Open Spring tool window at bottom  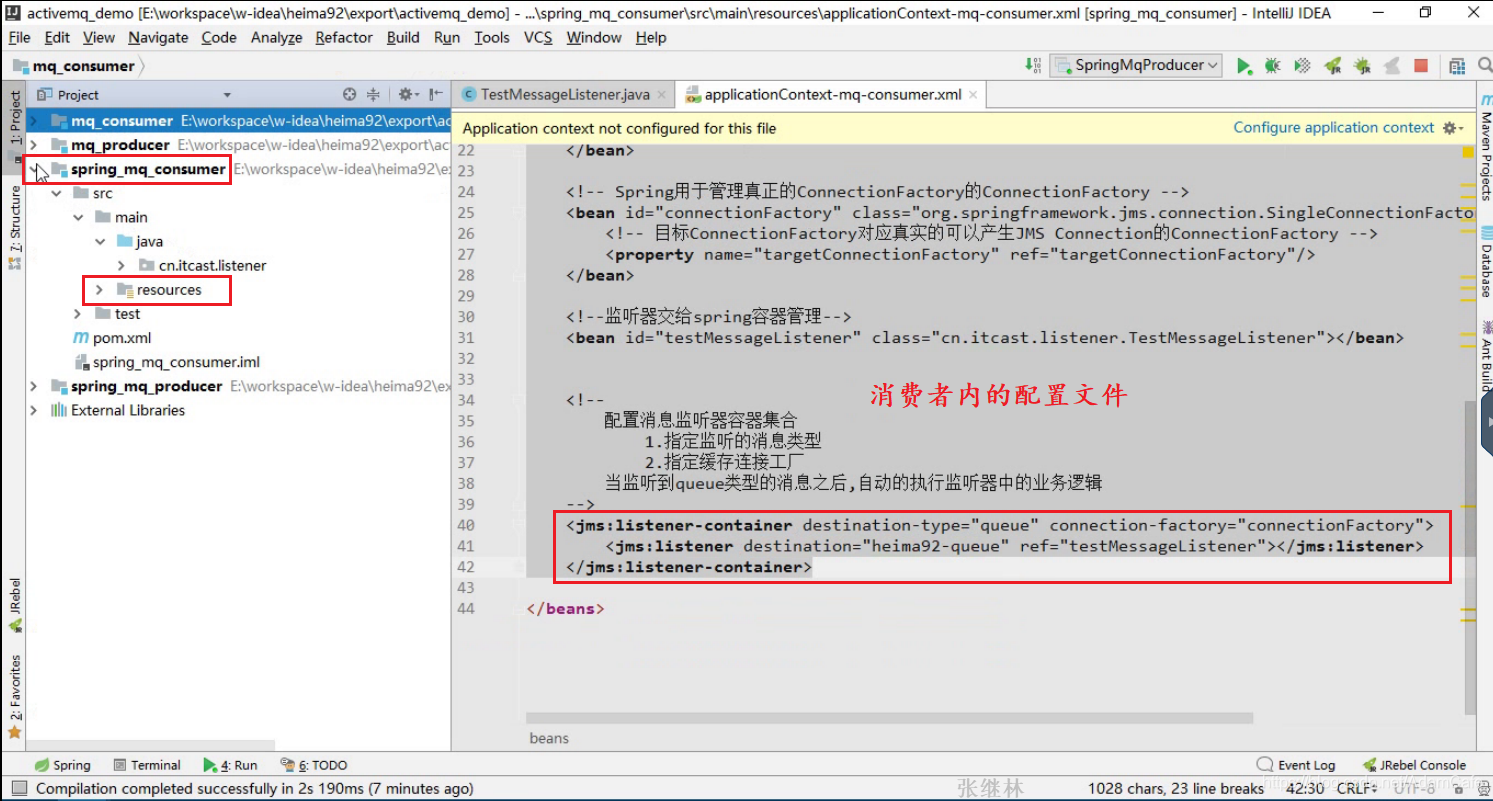point(62,765)
